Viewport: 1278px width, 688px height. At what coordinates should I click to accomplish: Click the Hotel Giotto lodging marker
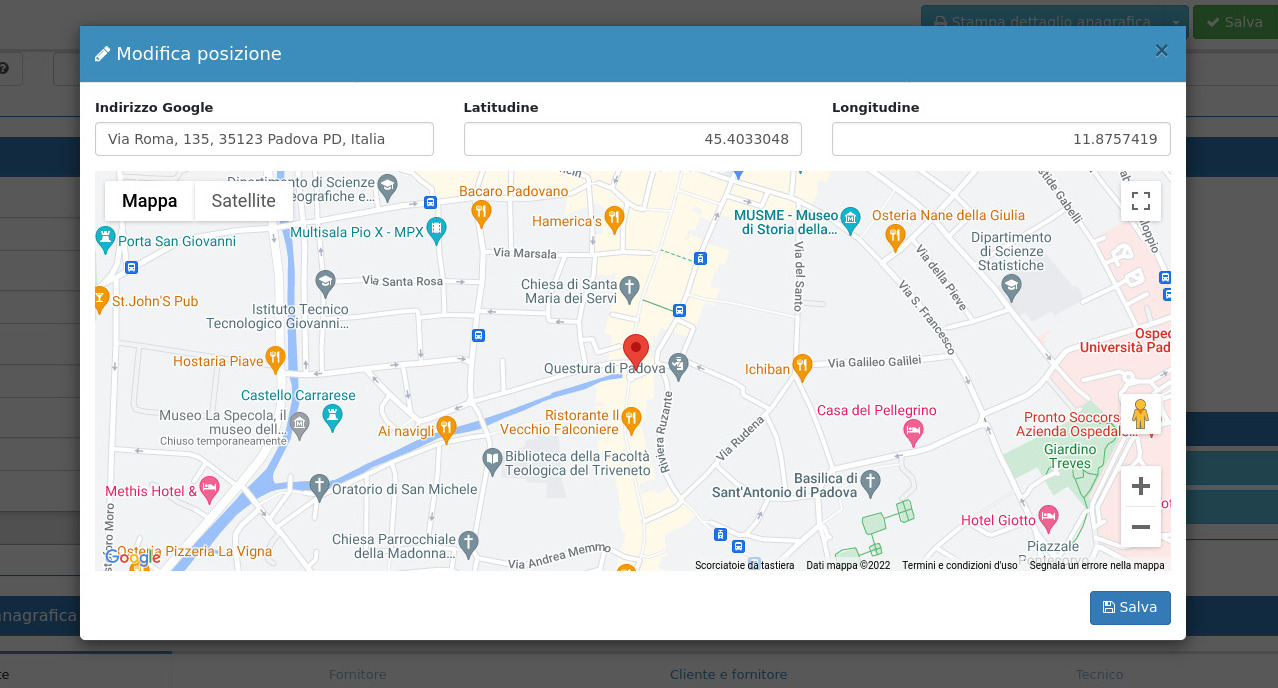pyautogui.click(x=1047, y=519)
